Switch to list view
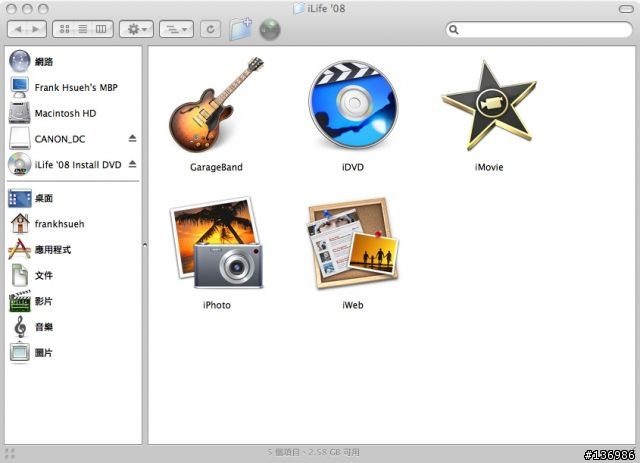Viewport: 640px width, 463px height. 83,29
